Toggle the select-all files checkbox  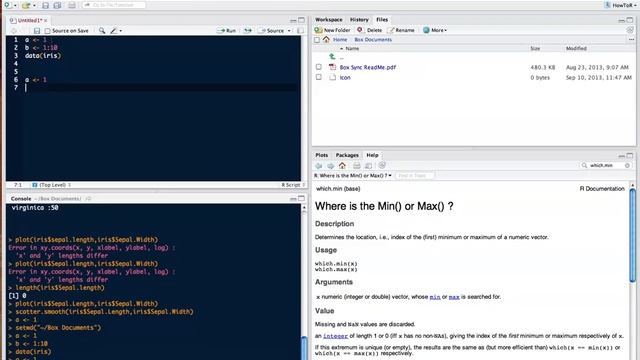(x=317, y=40)
